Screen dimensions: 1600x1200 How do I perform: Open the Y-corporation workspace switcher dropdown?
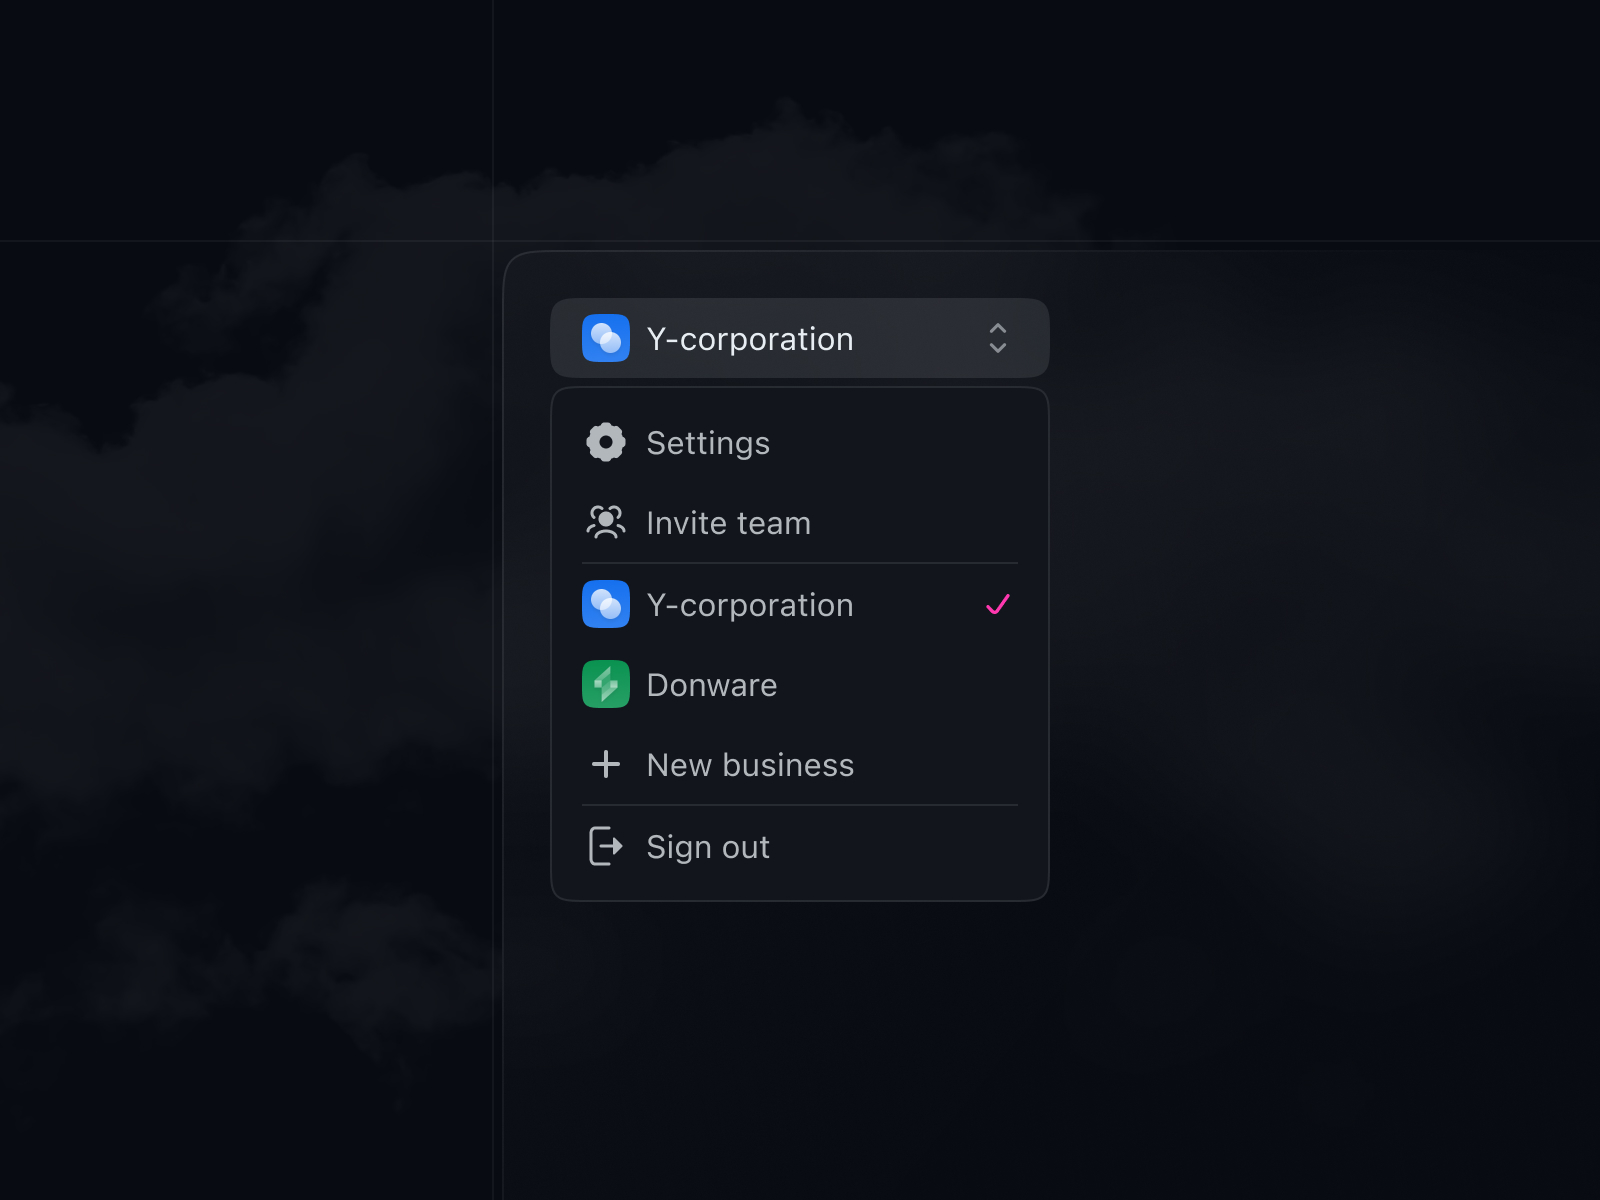click(800, 338)
